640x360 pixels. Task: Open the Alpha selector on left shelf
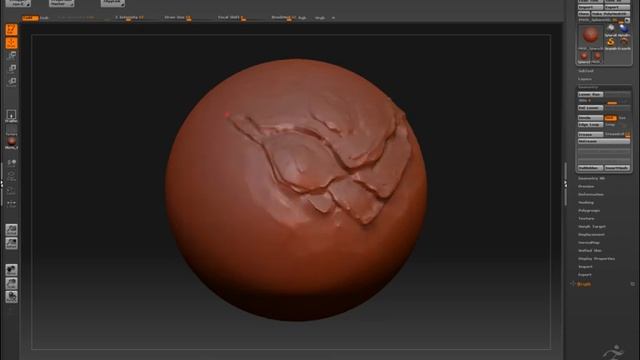(x=11, y=116)
